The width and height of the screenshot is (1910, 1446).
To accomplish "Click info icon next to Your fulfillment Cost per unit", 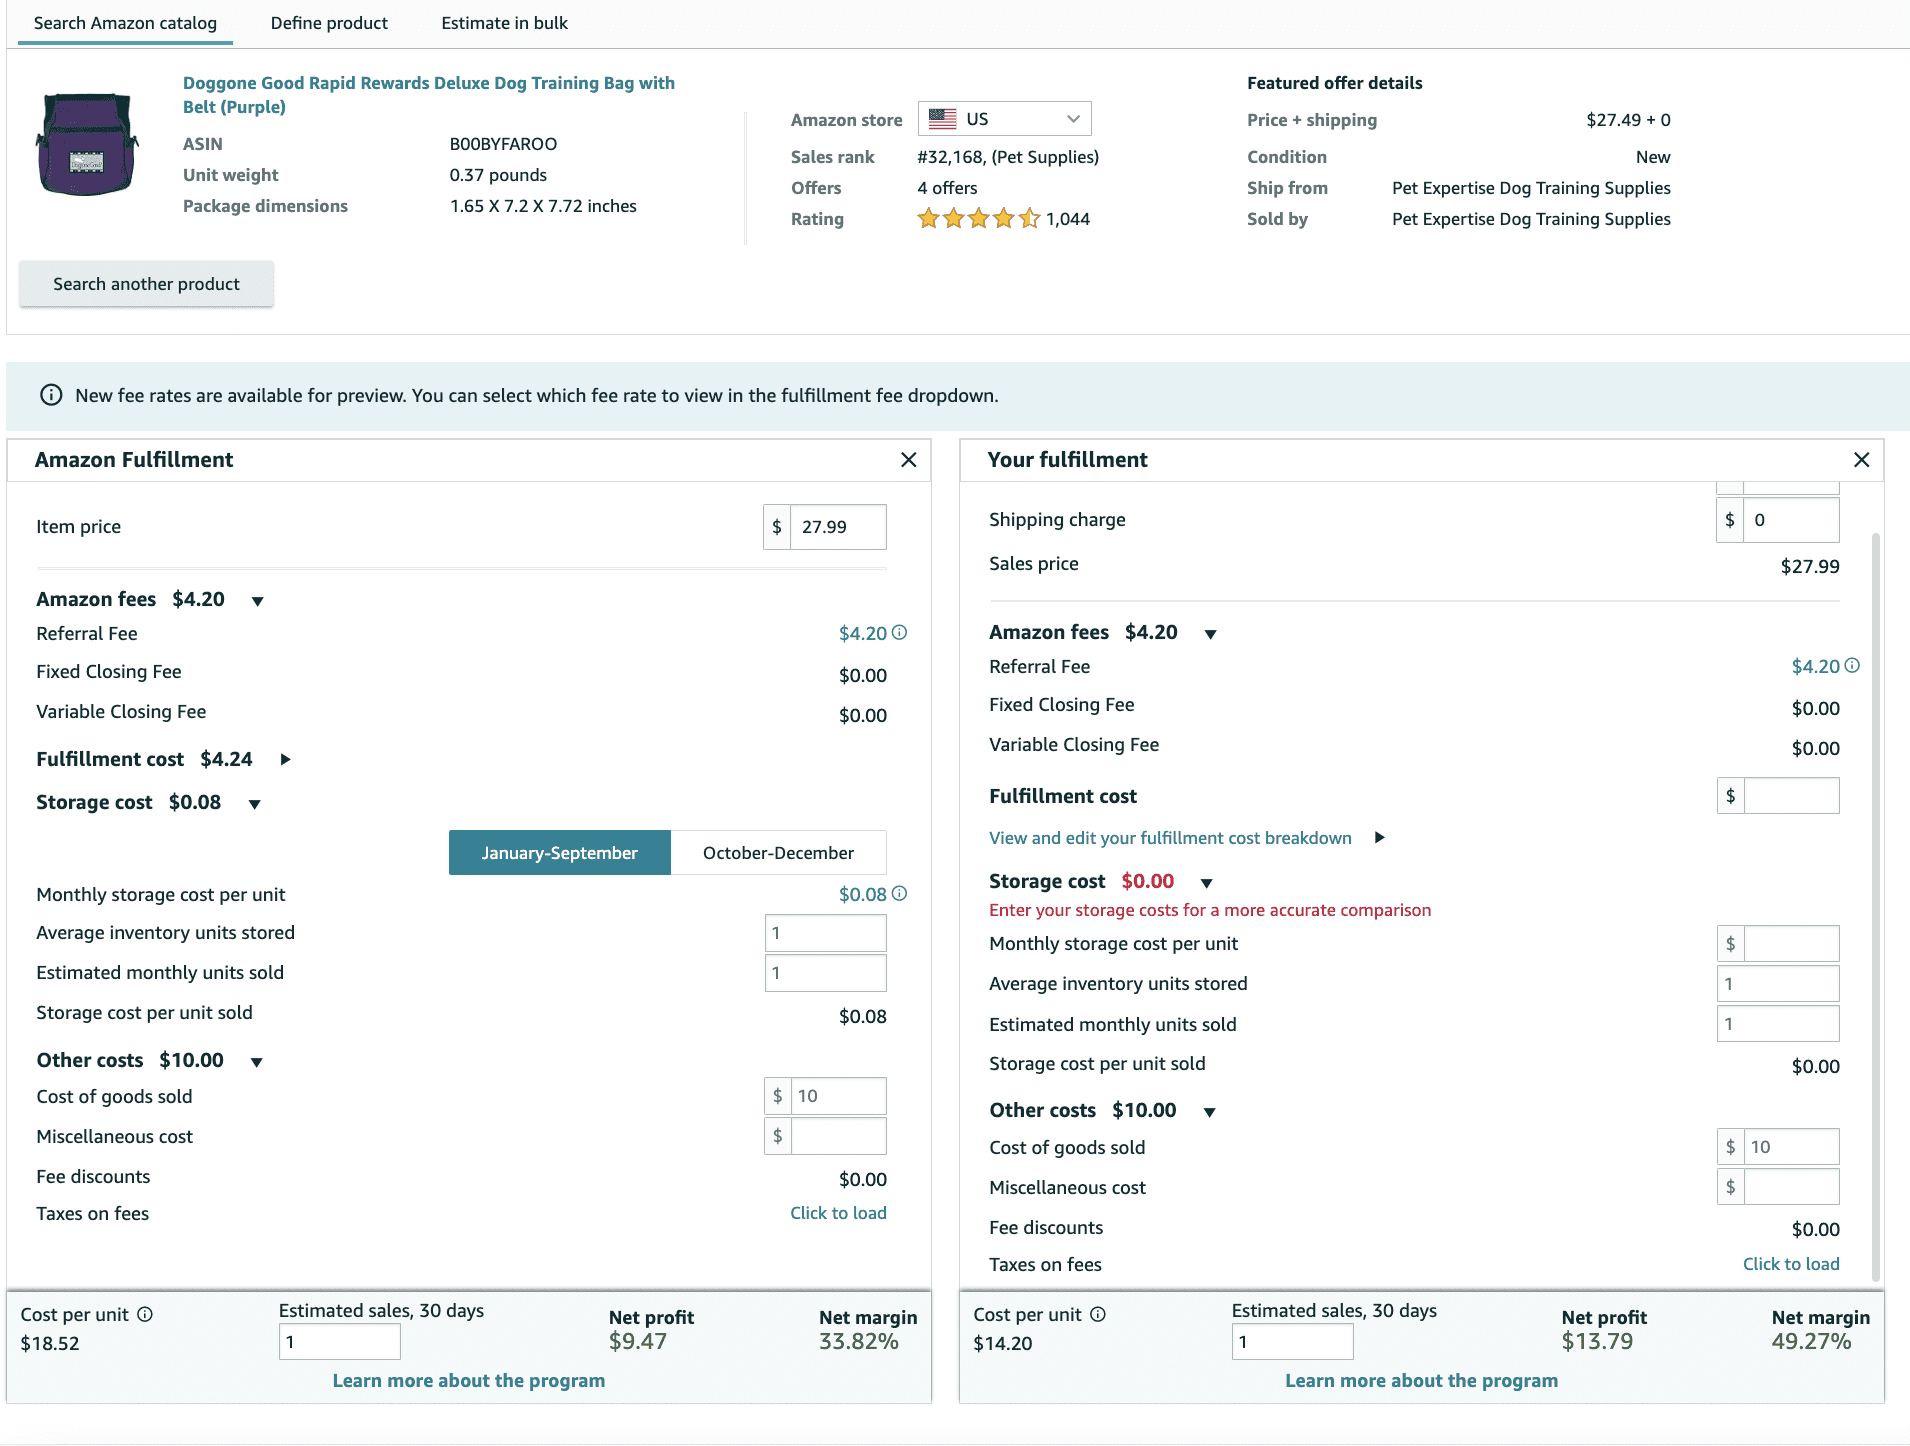I will 1098,1314.
